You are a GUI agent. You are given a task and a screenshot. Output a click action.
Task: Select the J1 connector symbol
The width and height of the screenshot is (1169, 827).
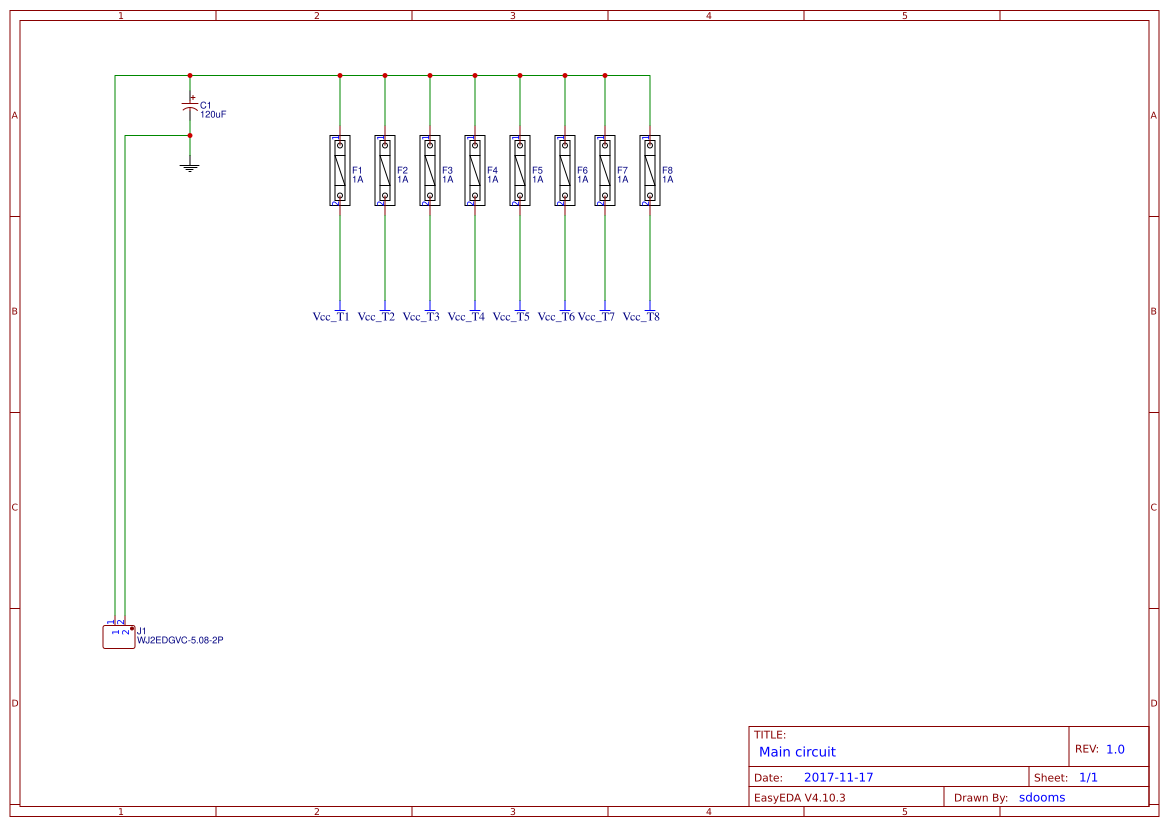coord(118,636)
